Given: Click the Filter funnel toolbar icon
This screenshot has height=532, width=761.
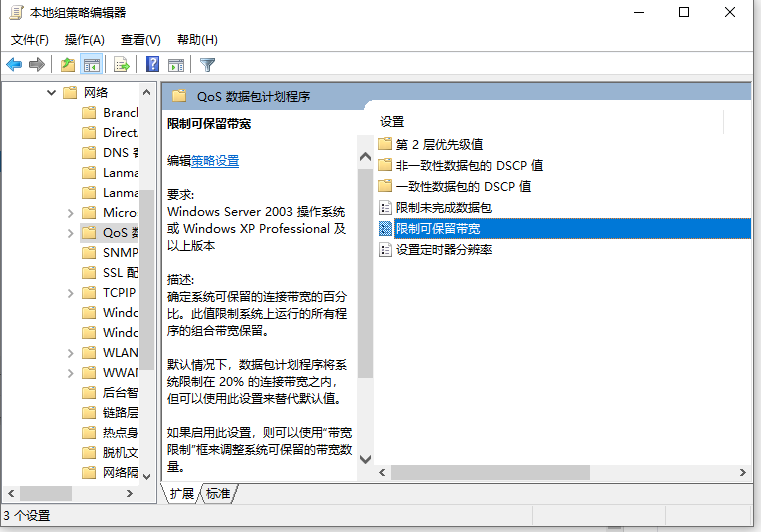Looking at the screenshot, I should pos(207,65).
